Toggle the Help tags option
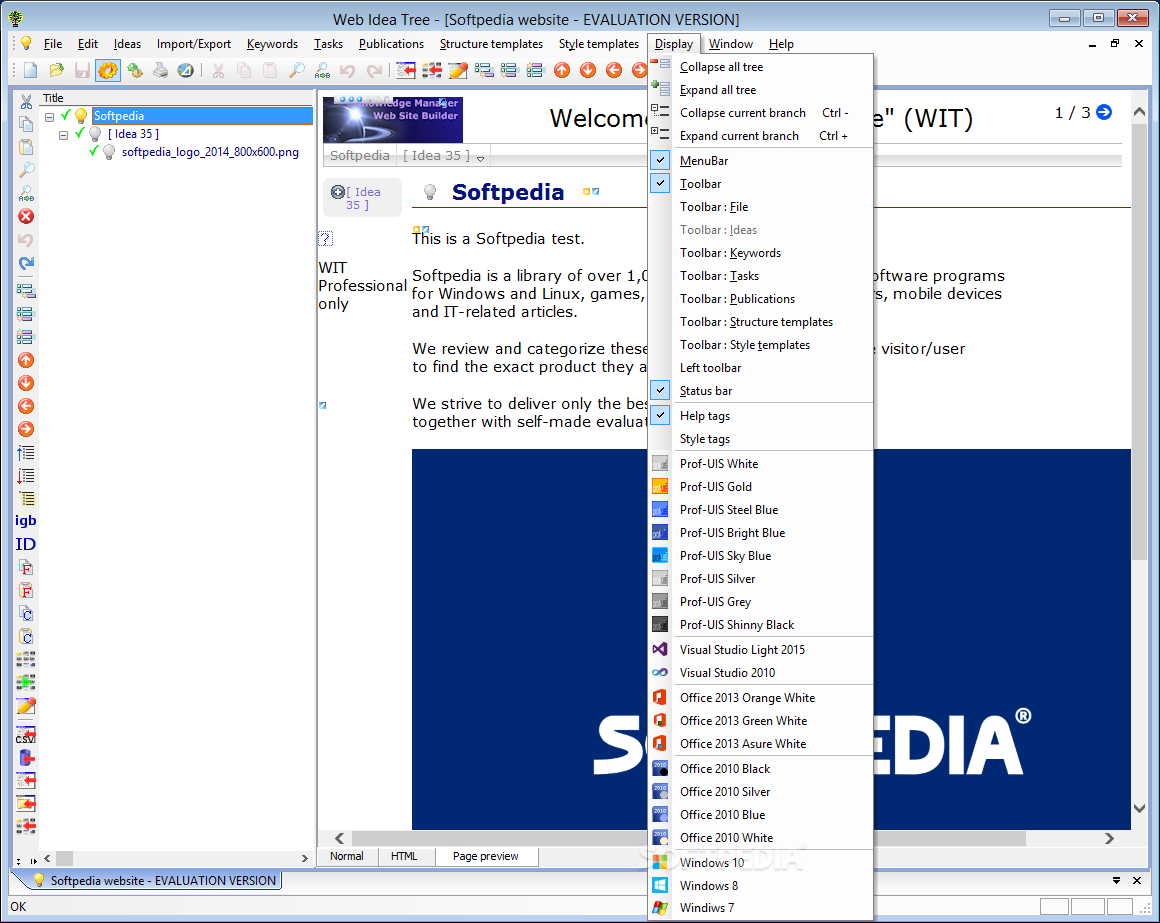This screenshot has width=1160, height=923. tap(761, 416)
